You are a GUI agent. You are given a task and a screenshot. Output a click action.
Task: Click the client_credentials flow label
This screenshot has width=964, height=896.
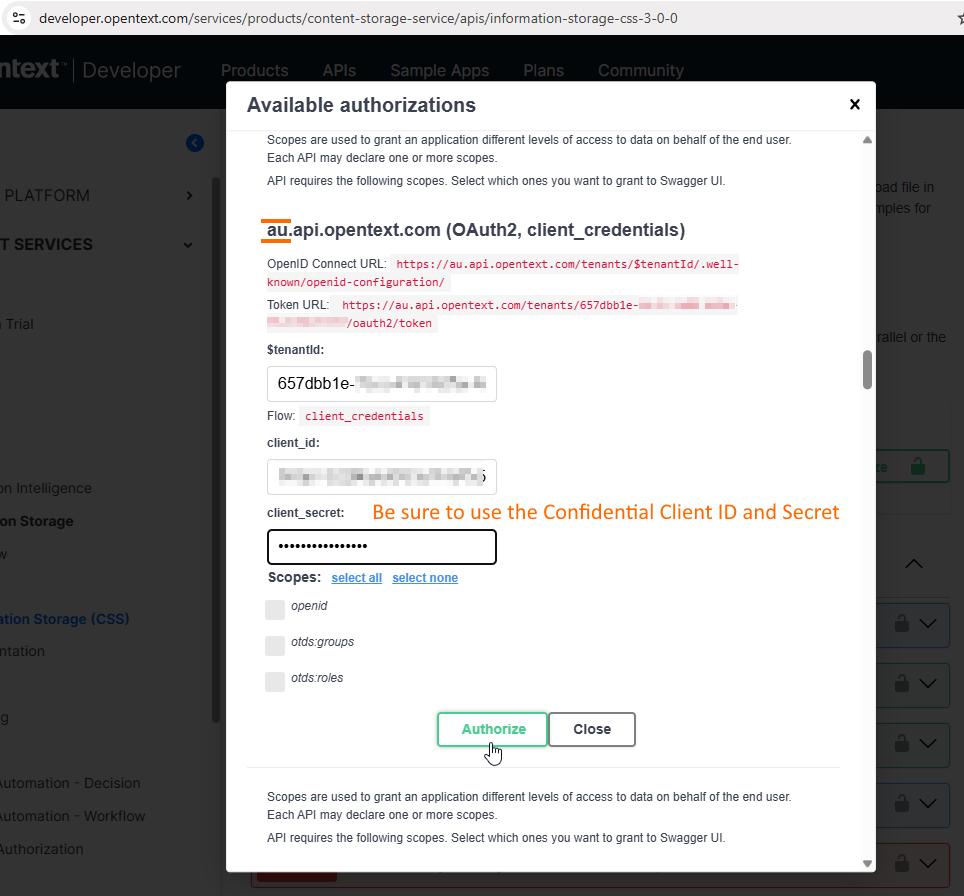pyautogui.click(x=364, y=416)
